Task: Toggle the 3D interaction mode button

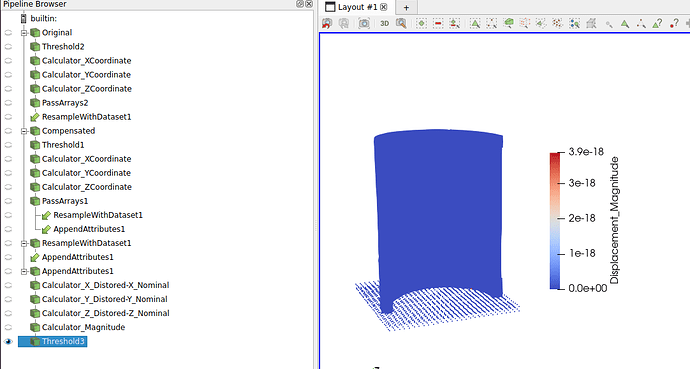Action: (385, 23)
